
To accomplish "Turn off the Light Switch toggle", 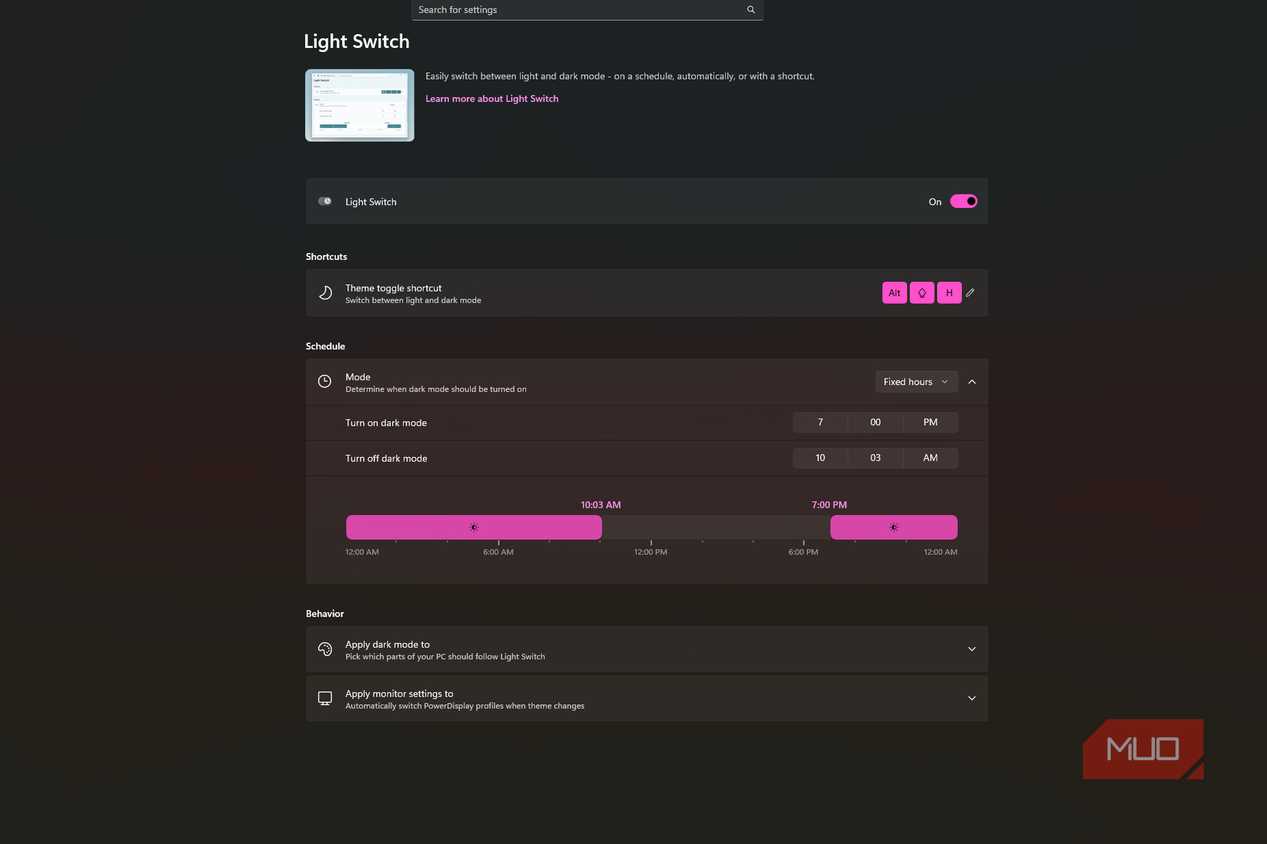I will [964, 202].
